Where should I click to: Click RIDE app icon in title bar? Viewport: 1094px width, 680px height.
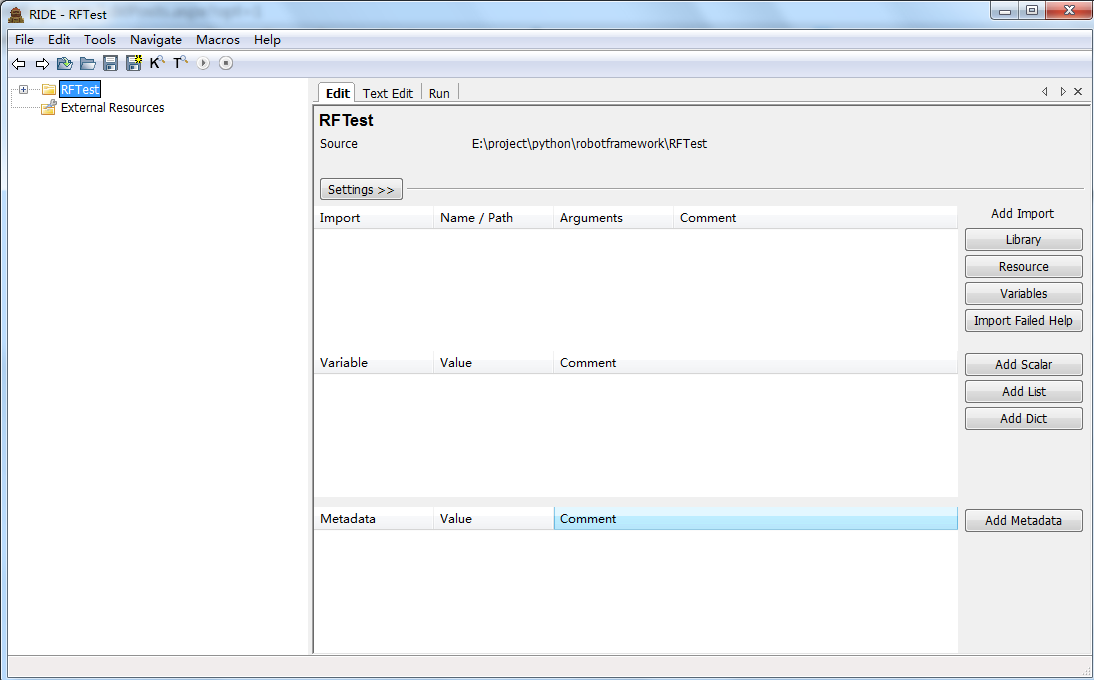click(x=15, y=15)
